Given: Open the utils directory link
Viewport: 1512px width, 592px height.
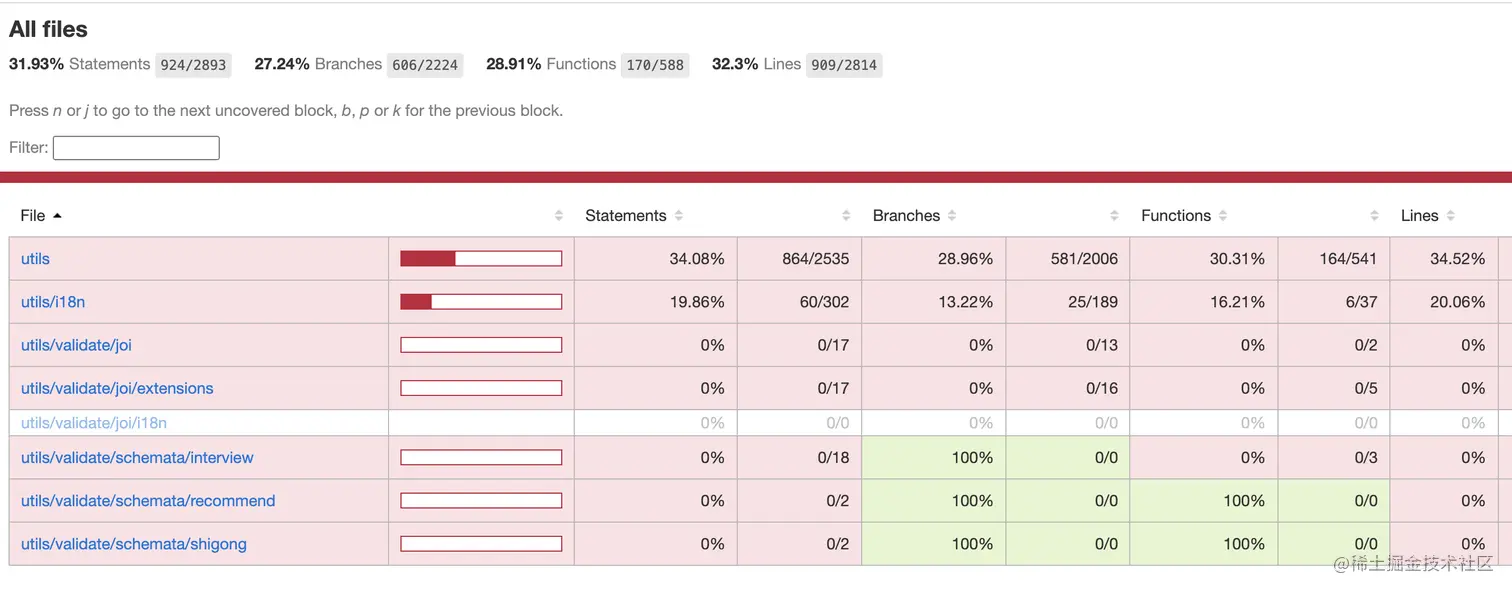Looking at the screenshot, I should pos(35,259).
